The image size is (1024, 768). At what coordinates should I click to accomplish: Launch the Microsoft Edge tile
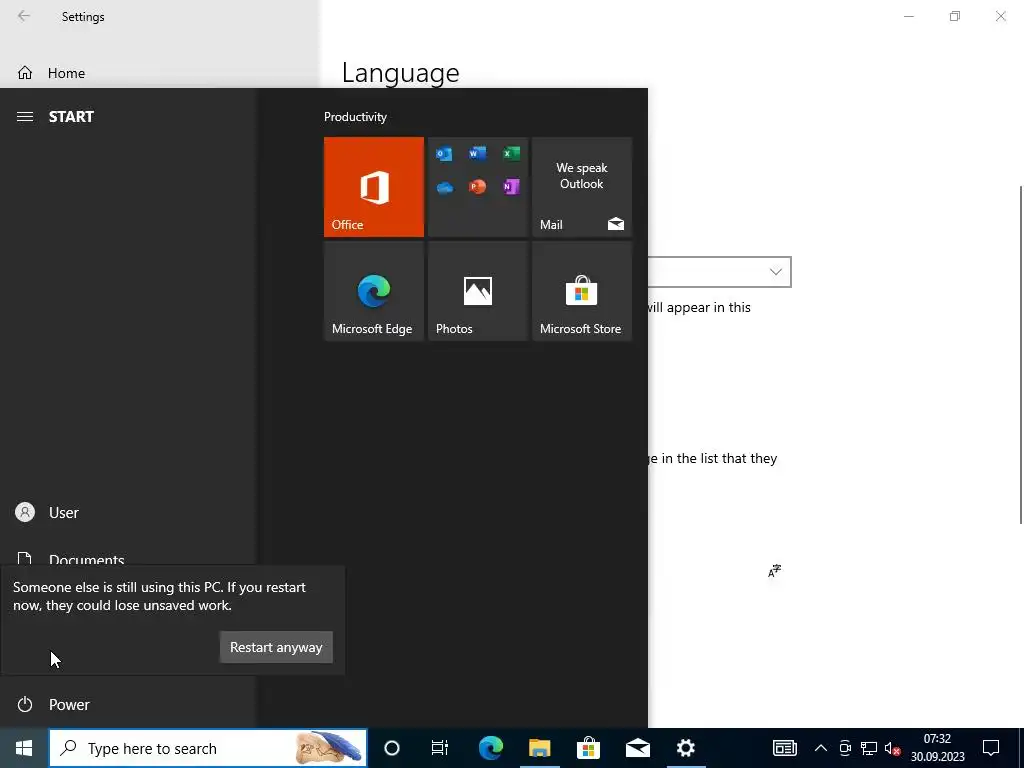pyautogui.click(x=374, y=291)
